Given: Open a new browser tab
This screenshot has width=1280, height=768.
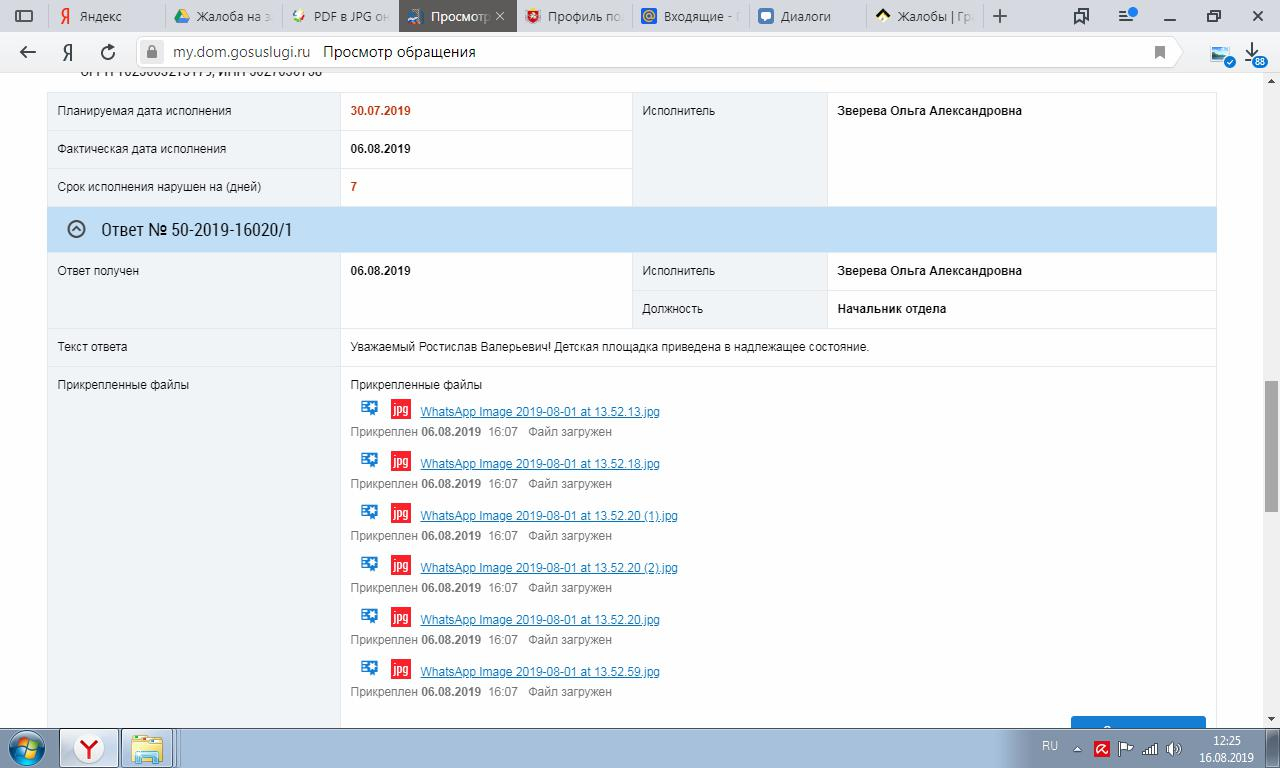Looking at the screenshot, I should 1000,16.
